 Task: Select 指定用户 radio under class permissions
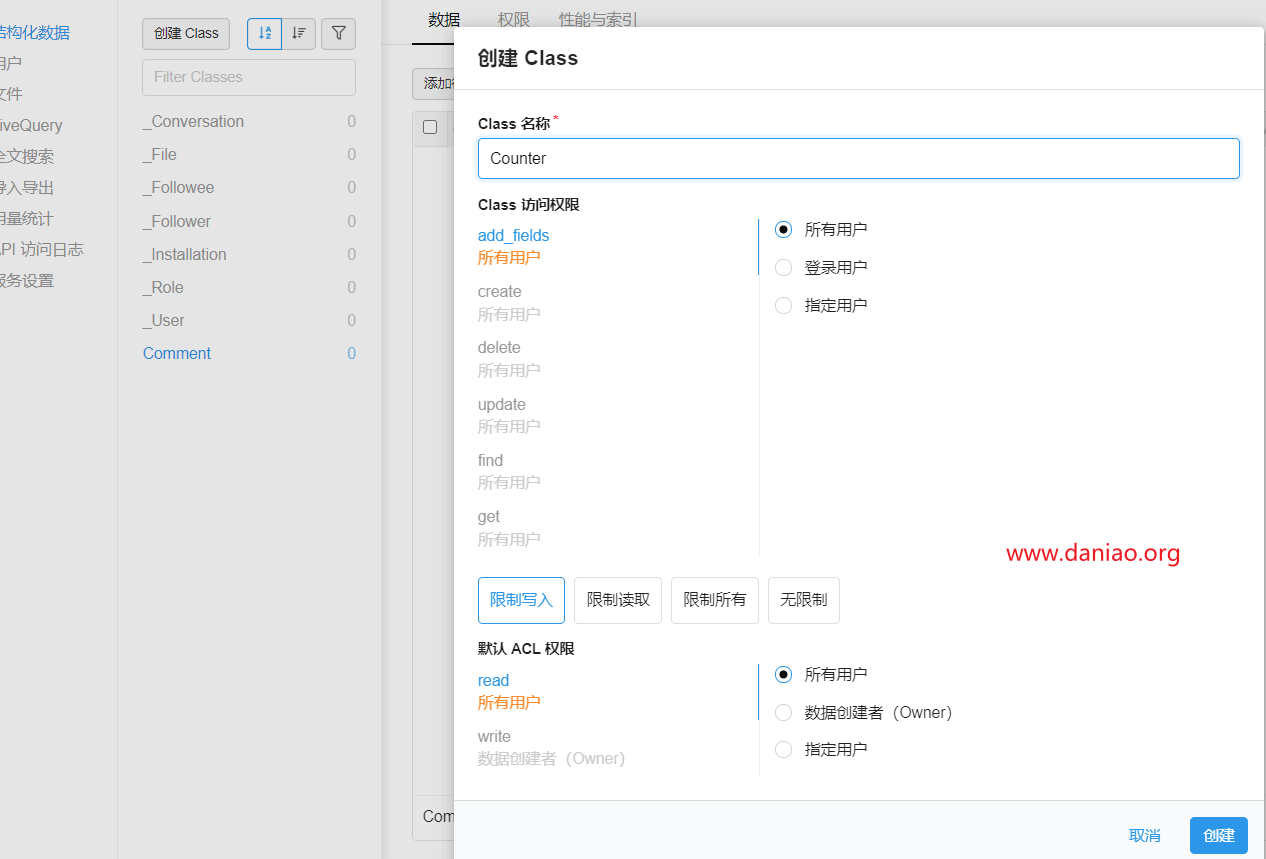[784, 305]
